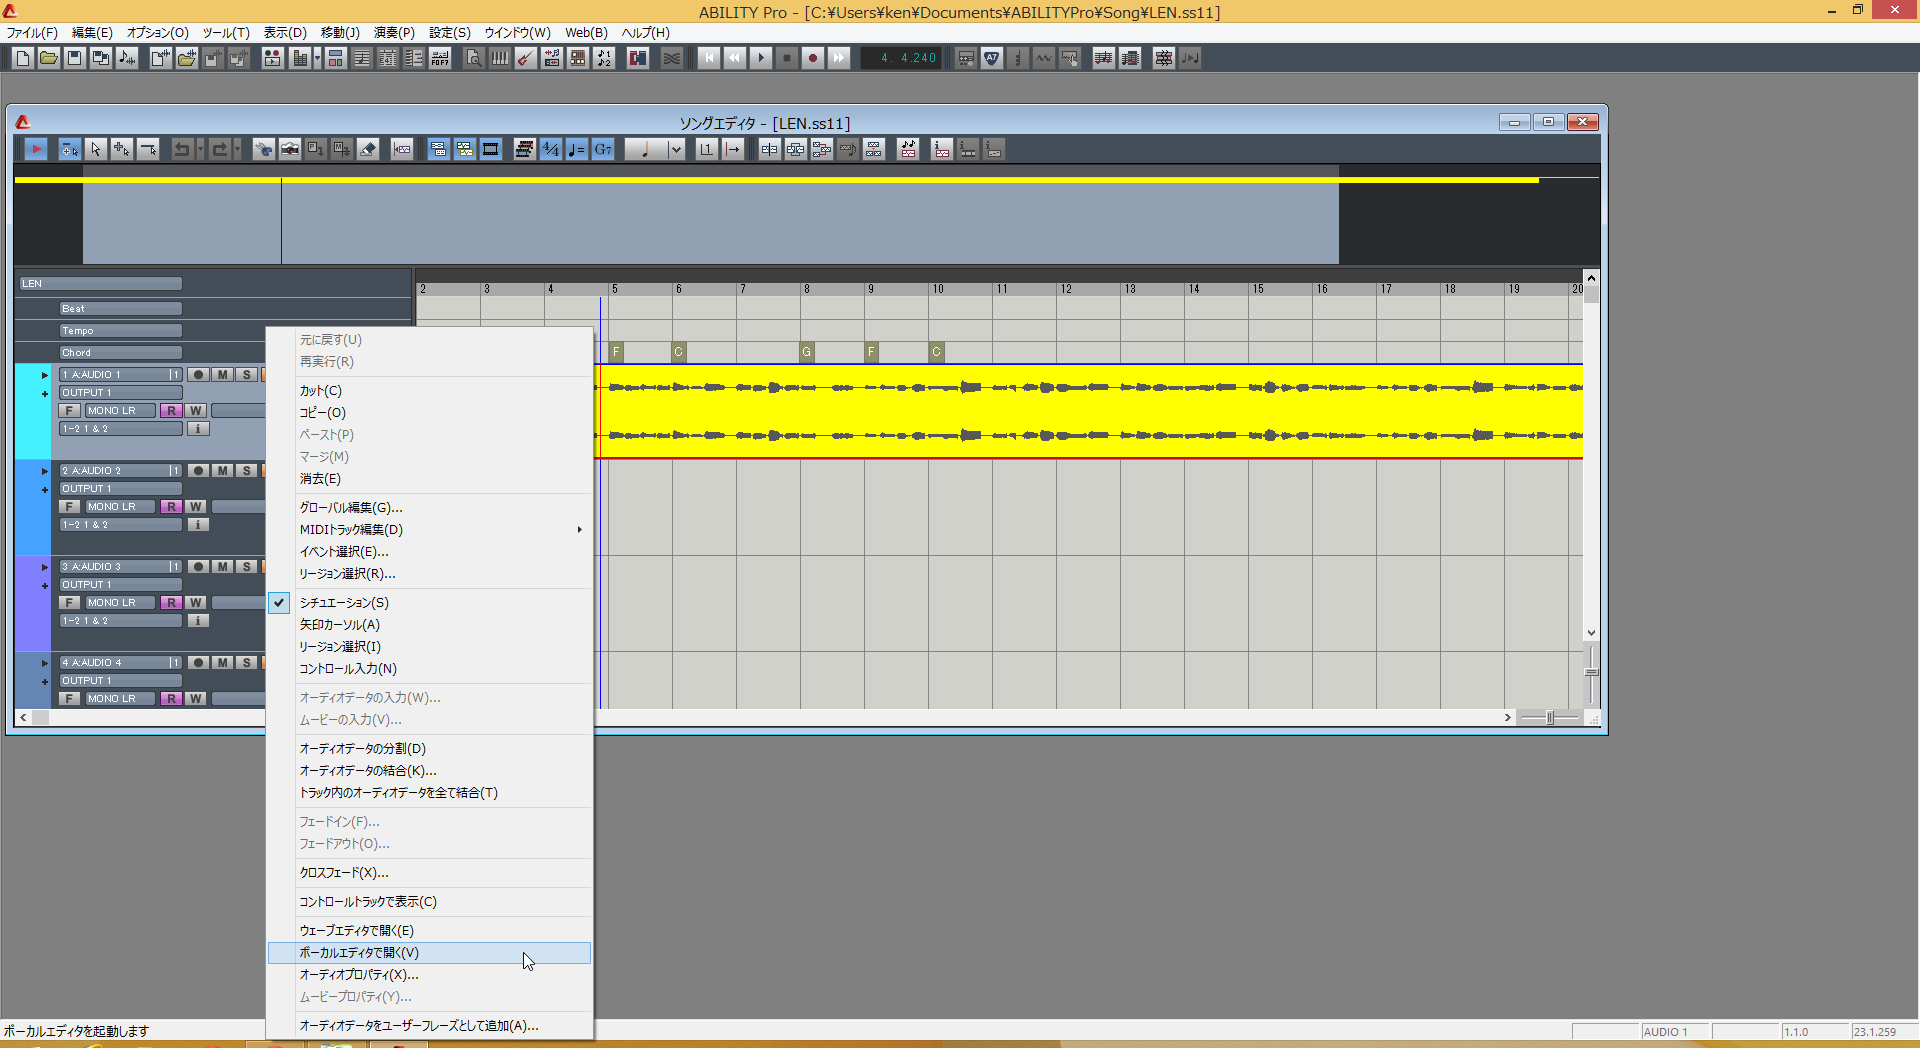Click the Chord track label
The height and width of the screenshot is (1048, 1920).
pyautogui.click(x=120, y=353)
